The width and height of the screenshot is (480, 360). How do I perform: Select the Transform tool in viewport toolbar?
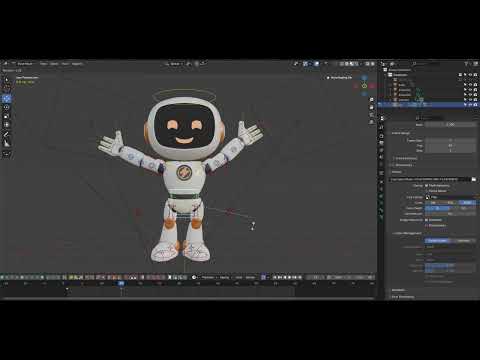[6, 125]
